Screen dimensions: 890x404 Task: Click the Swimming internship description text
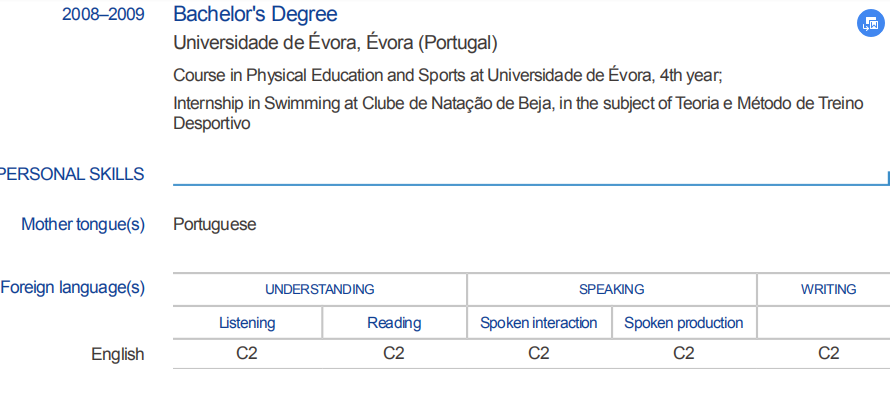[x=518, y=113]
